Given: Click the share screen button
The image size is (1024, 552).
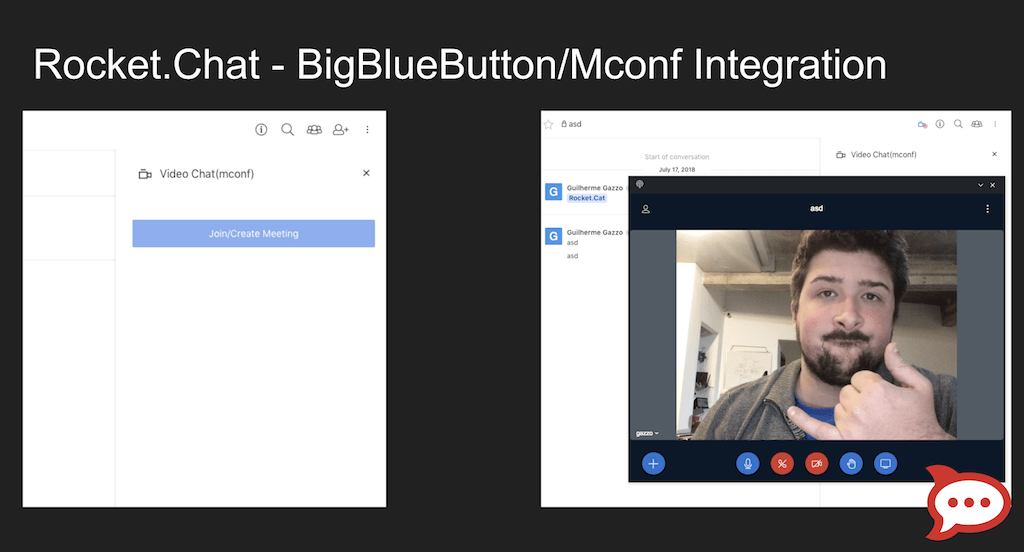Looking at the screenshot, I should coord(886,464).
